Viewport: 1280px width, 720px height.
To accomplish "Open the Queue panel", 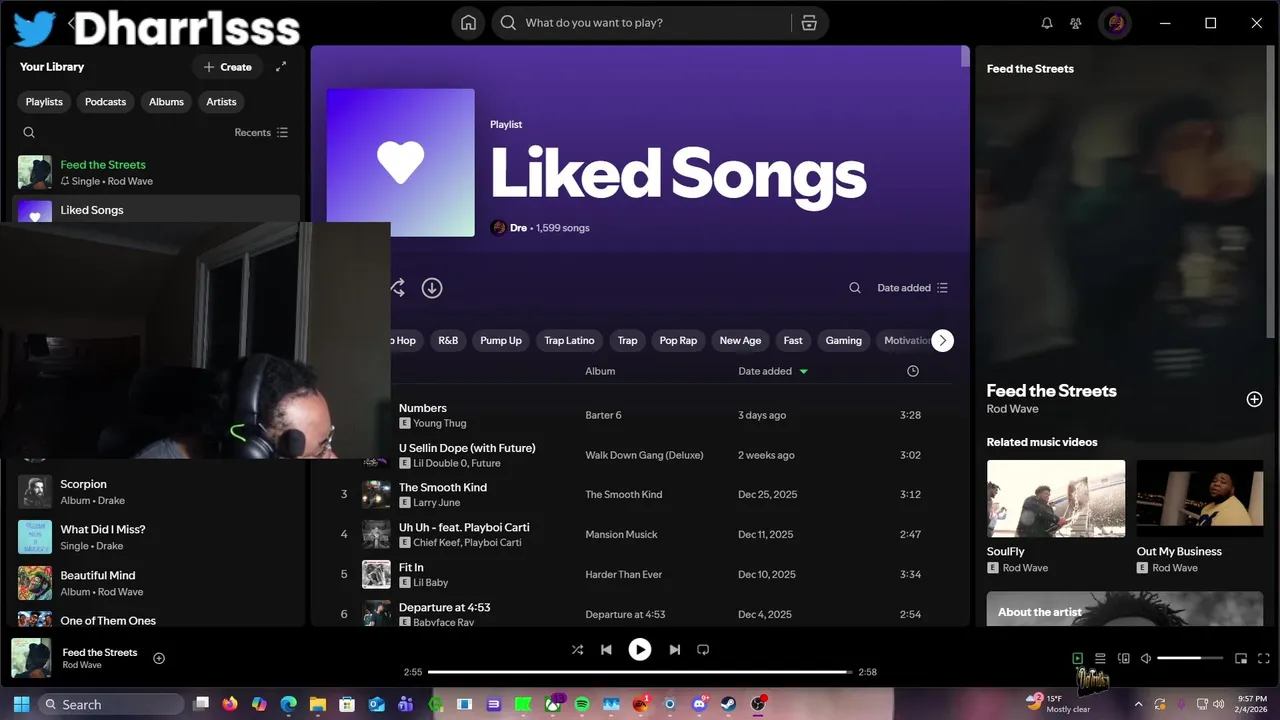I will point(1100,658).
